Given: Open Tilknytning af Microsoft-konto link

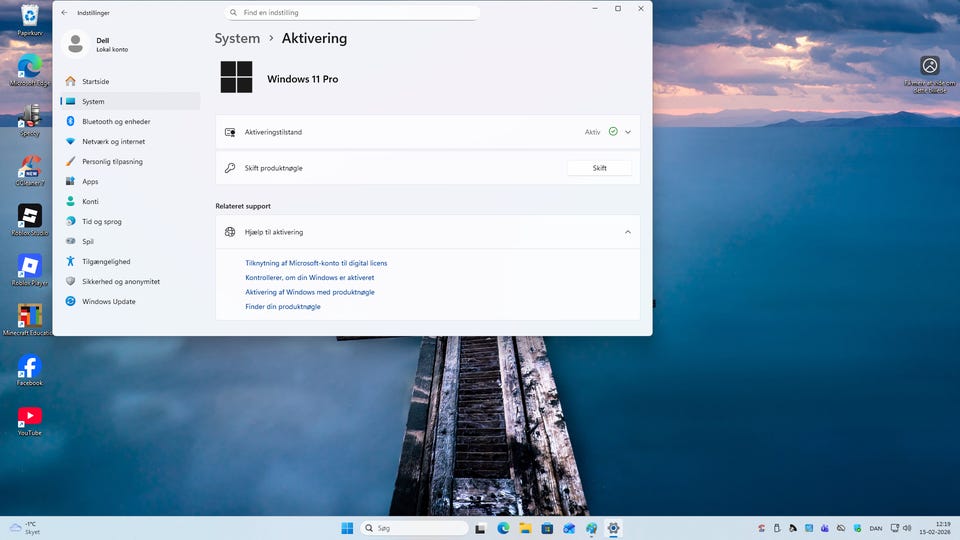Looking at the screenshot, I should [x=316, y=263].
